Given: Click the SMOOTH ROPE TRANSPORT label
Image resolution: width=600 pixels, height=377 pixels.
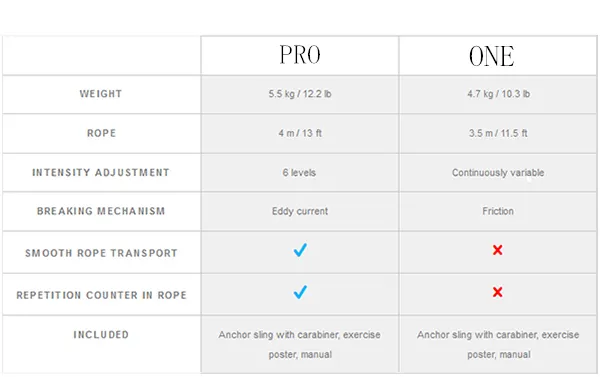Looking at the screenshot, I should tap(101, 253).
